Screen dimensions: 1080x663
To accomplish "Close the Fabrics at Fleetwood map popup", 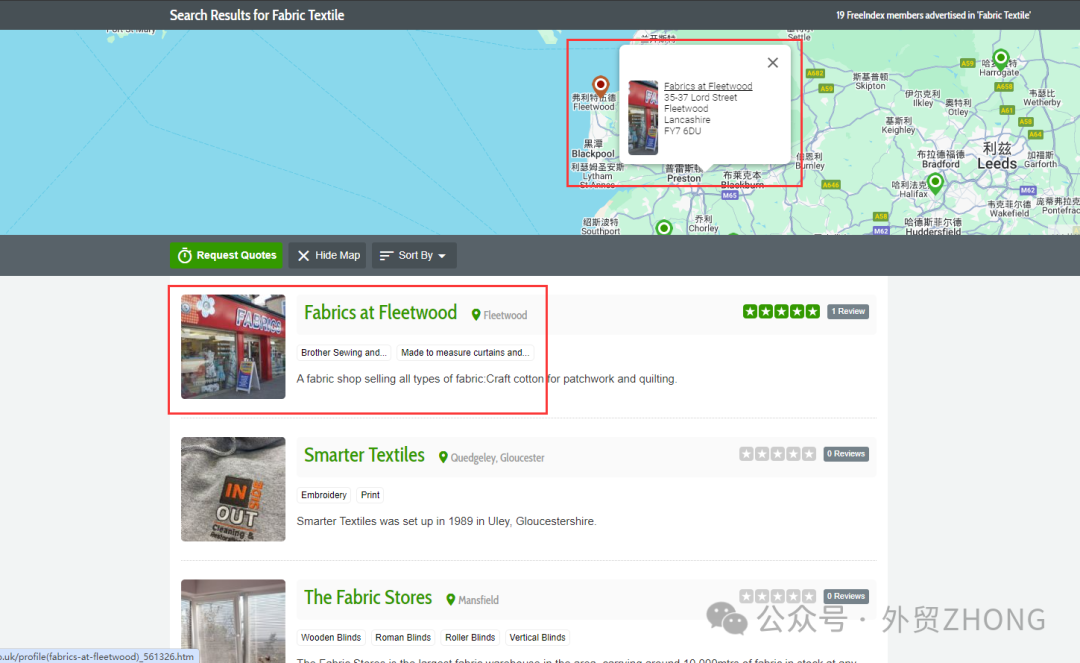I will pos(772,63).
